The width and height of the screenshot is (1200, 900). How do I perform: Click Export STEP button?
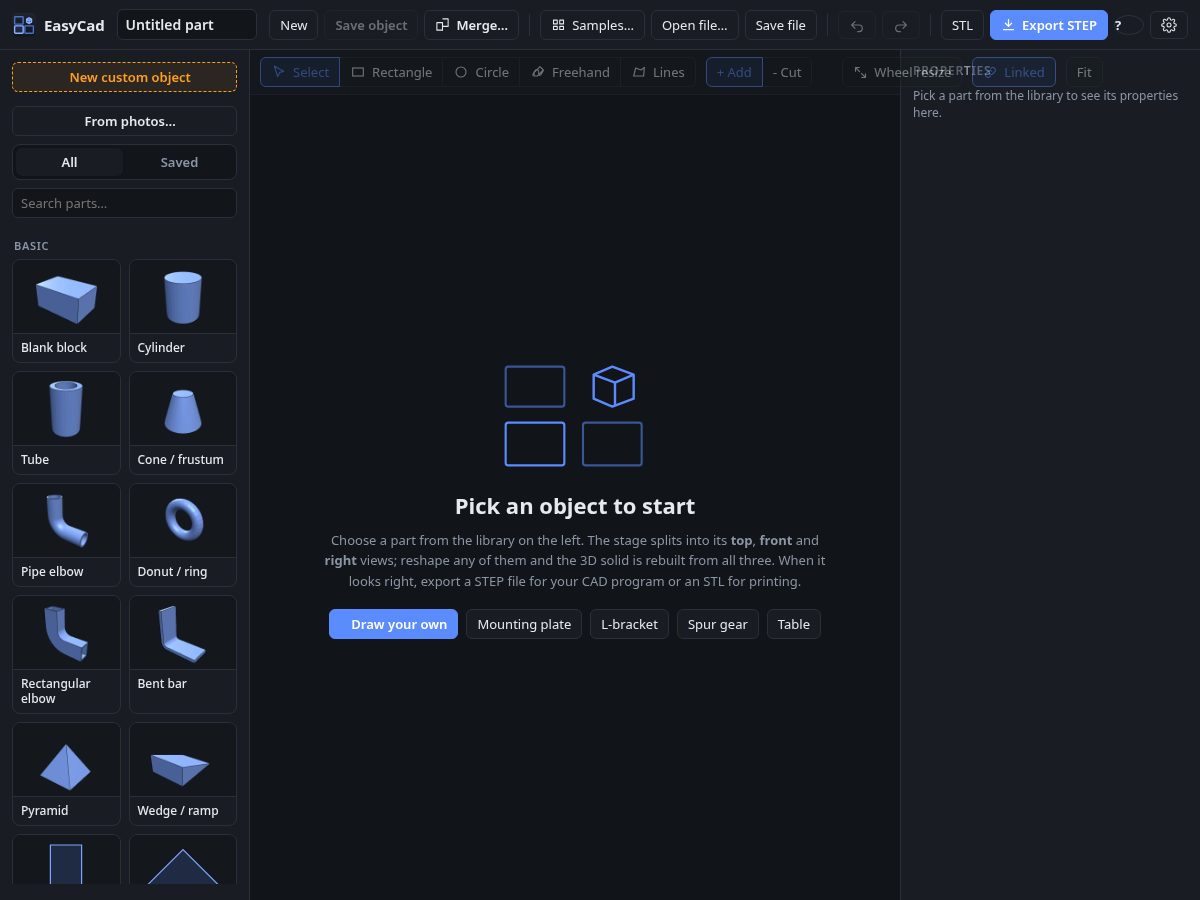(x=1048, y=25)
